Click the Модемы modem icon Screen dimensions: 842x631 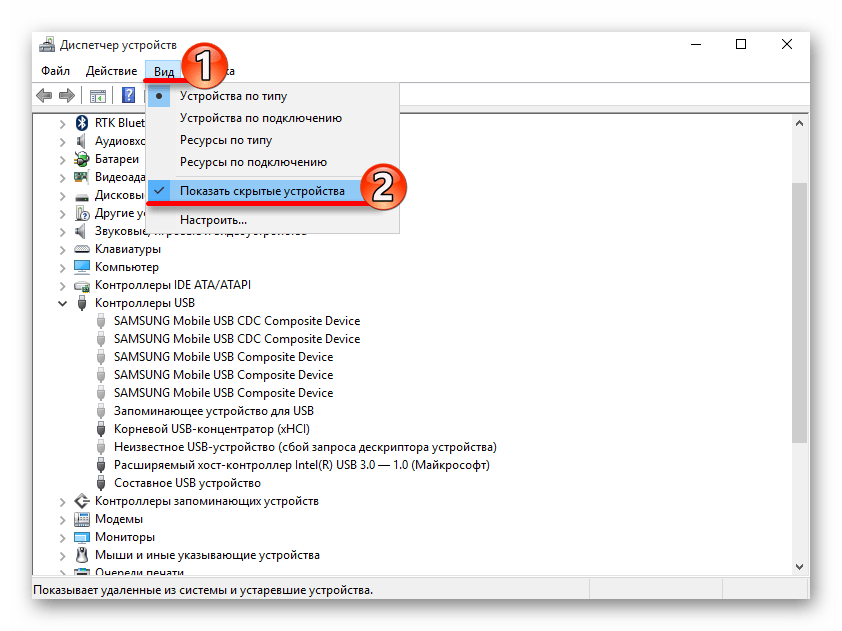pyautogui.click(x=82, y=519)
